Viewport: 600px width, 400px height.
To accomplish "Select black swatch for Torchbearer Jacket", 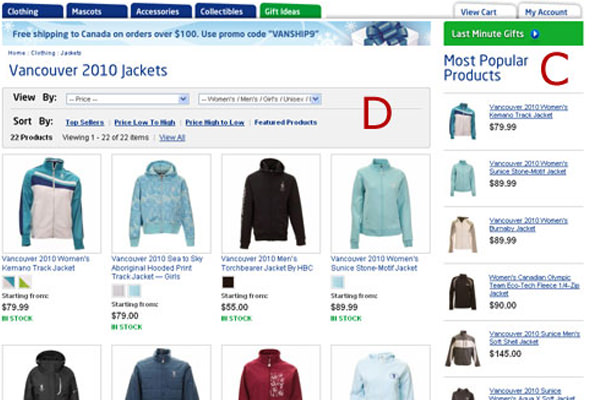I will click(228, 282).
